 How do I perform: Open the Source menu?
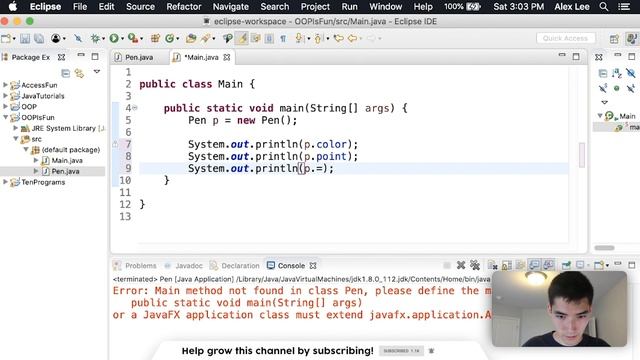pos(140,7)
